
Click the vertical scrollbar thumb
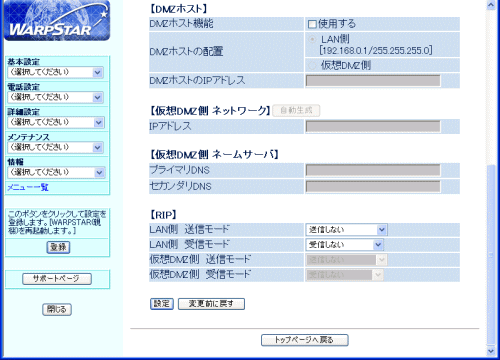click(x=491, y=255)
